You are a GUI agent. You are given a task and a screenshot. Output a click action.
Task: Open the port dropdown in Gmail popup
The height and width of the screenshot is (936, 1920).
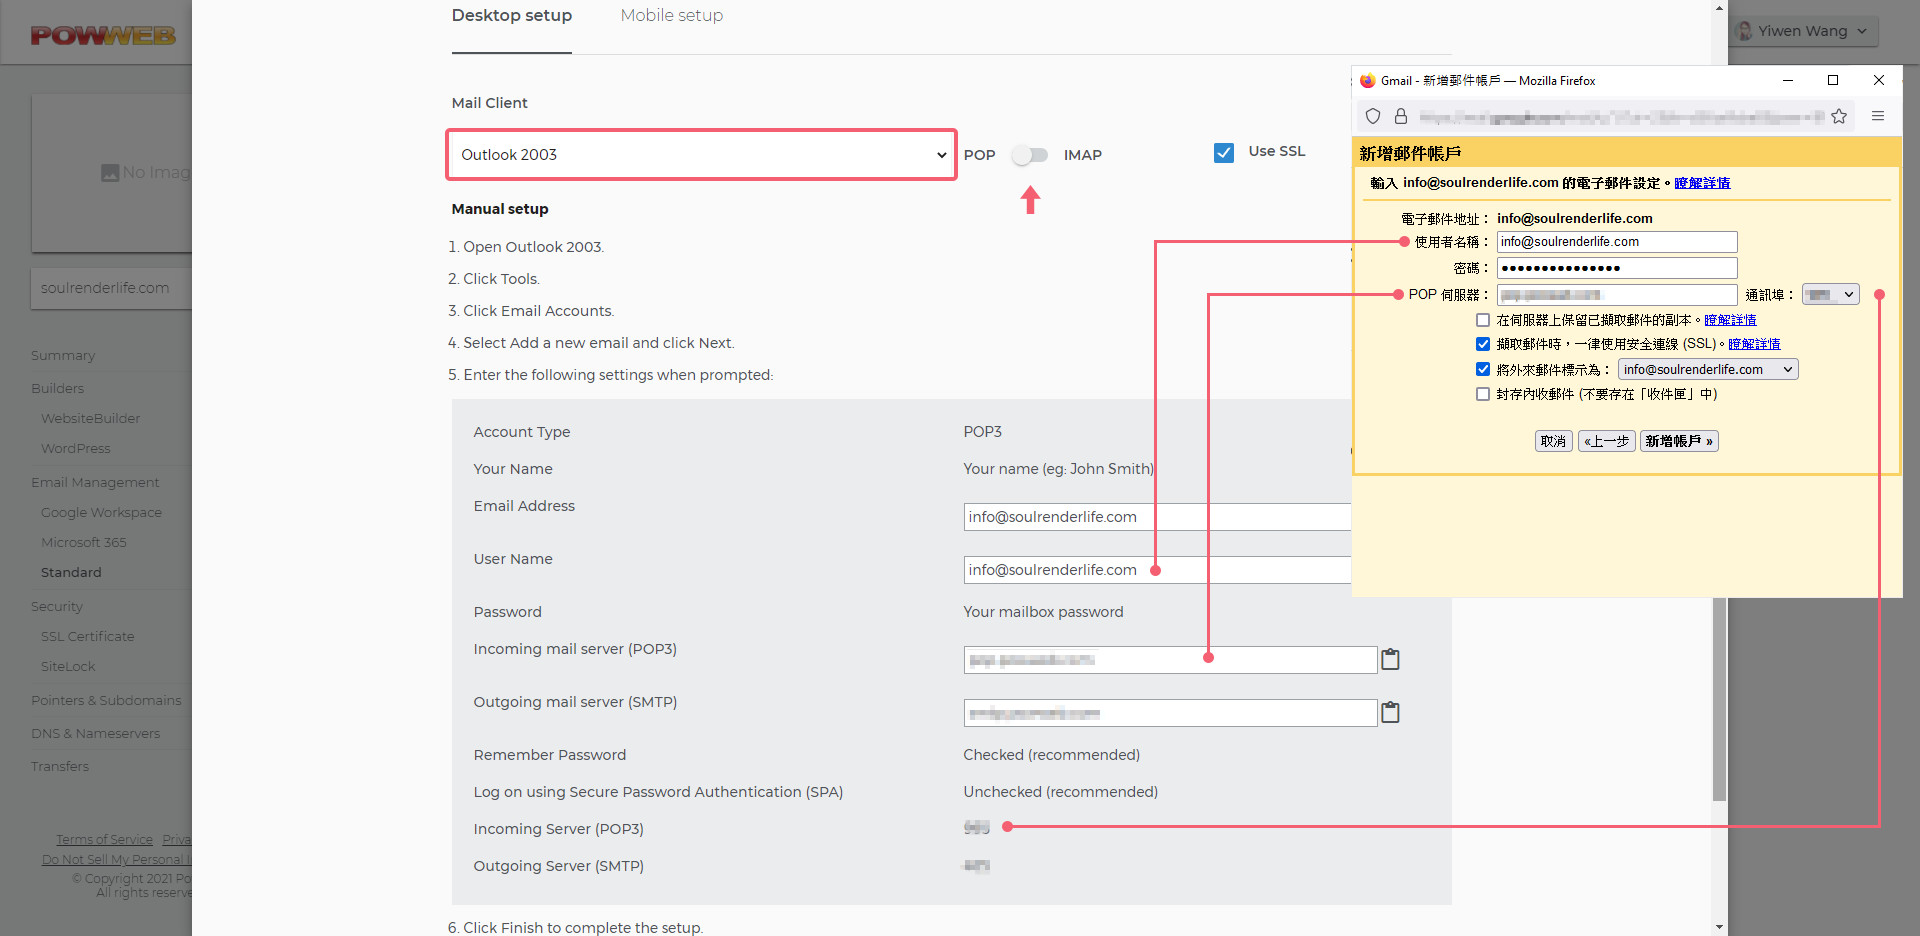(x=1830, y=295)
